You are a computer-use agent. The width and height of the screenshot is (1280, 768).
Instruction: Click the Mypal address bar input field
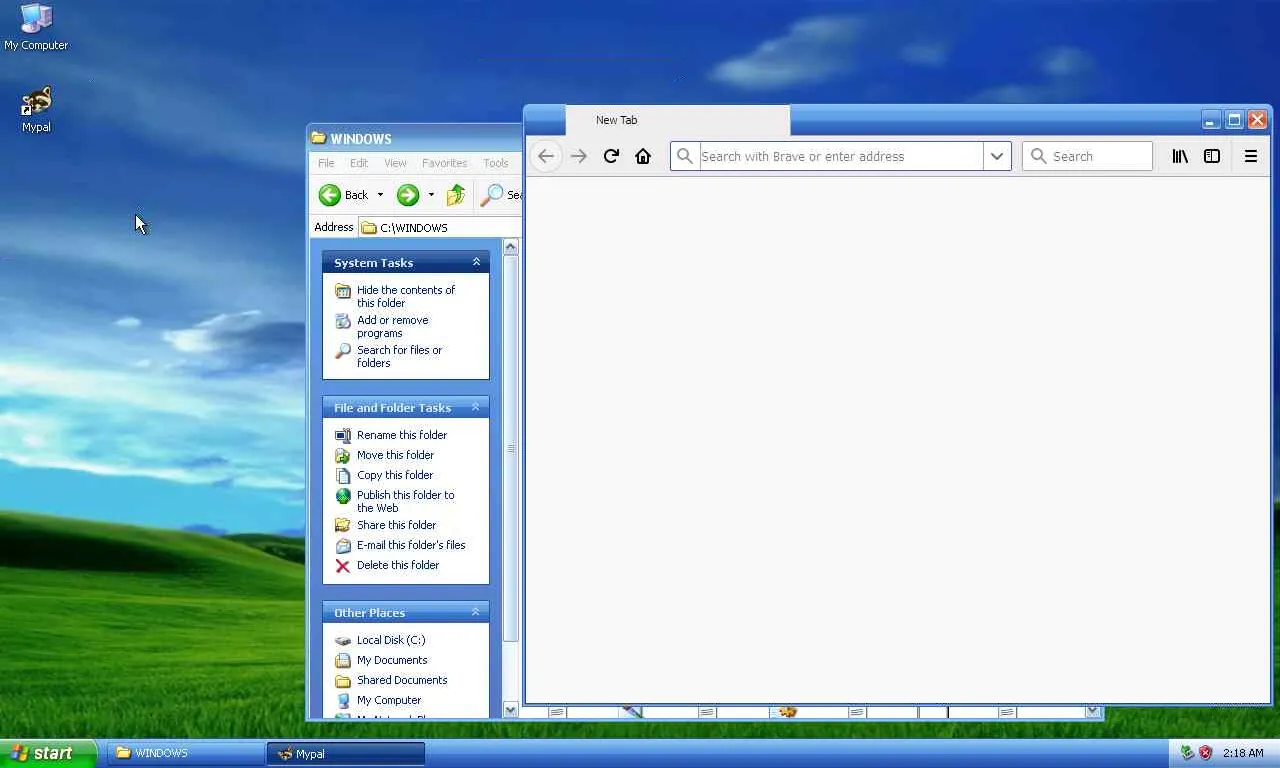tap(840, 156)
